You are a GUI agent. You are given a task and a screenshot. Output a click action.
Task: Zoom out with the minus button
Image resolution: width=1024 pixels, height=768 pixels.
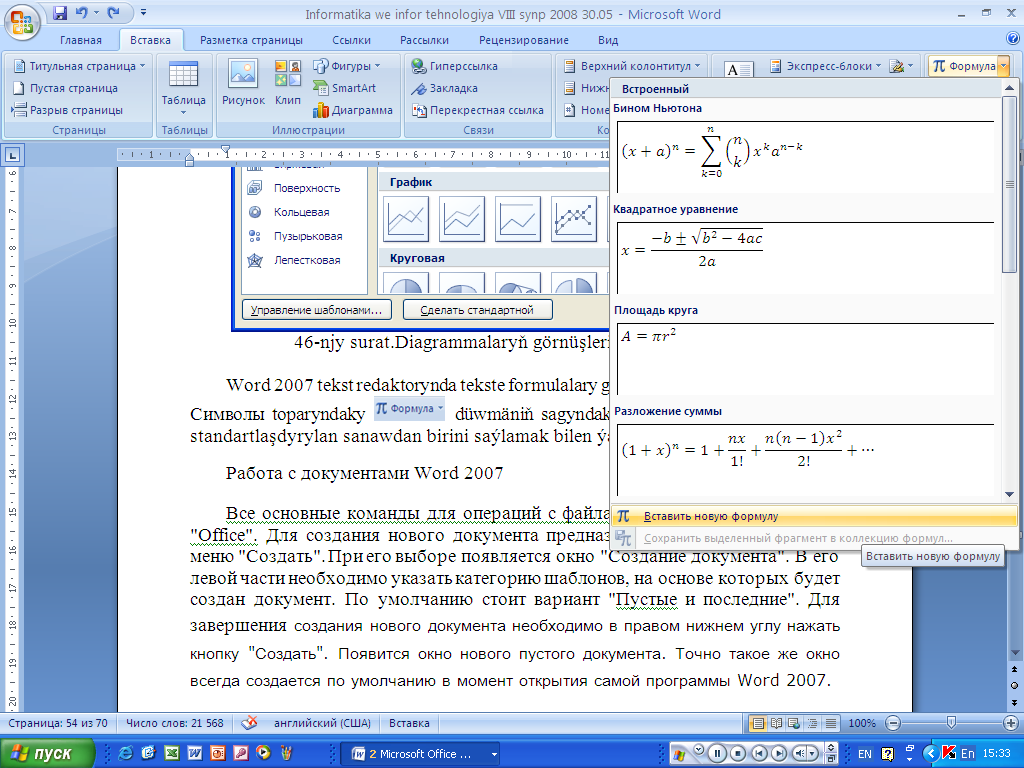(x=893, y=723)
